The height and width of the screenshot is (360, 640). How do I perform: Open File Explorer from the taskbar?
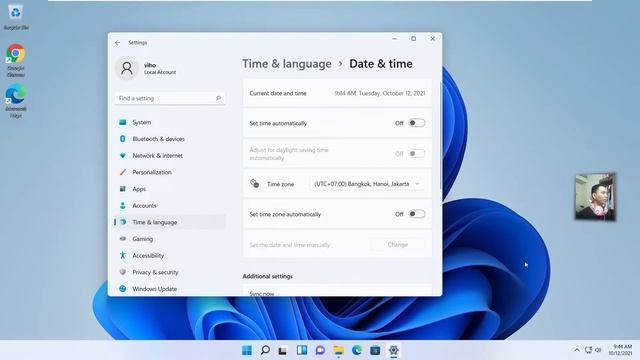point(338,350)
